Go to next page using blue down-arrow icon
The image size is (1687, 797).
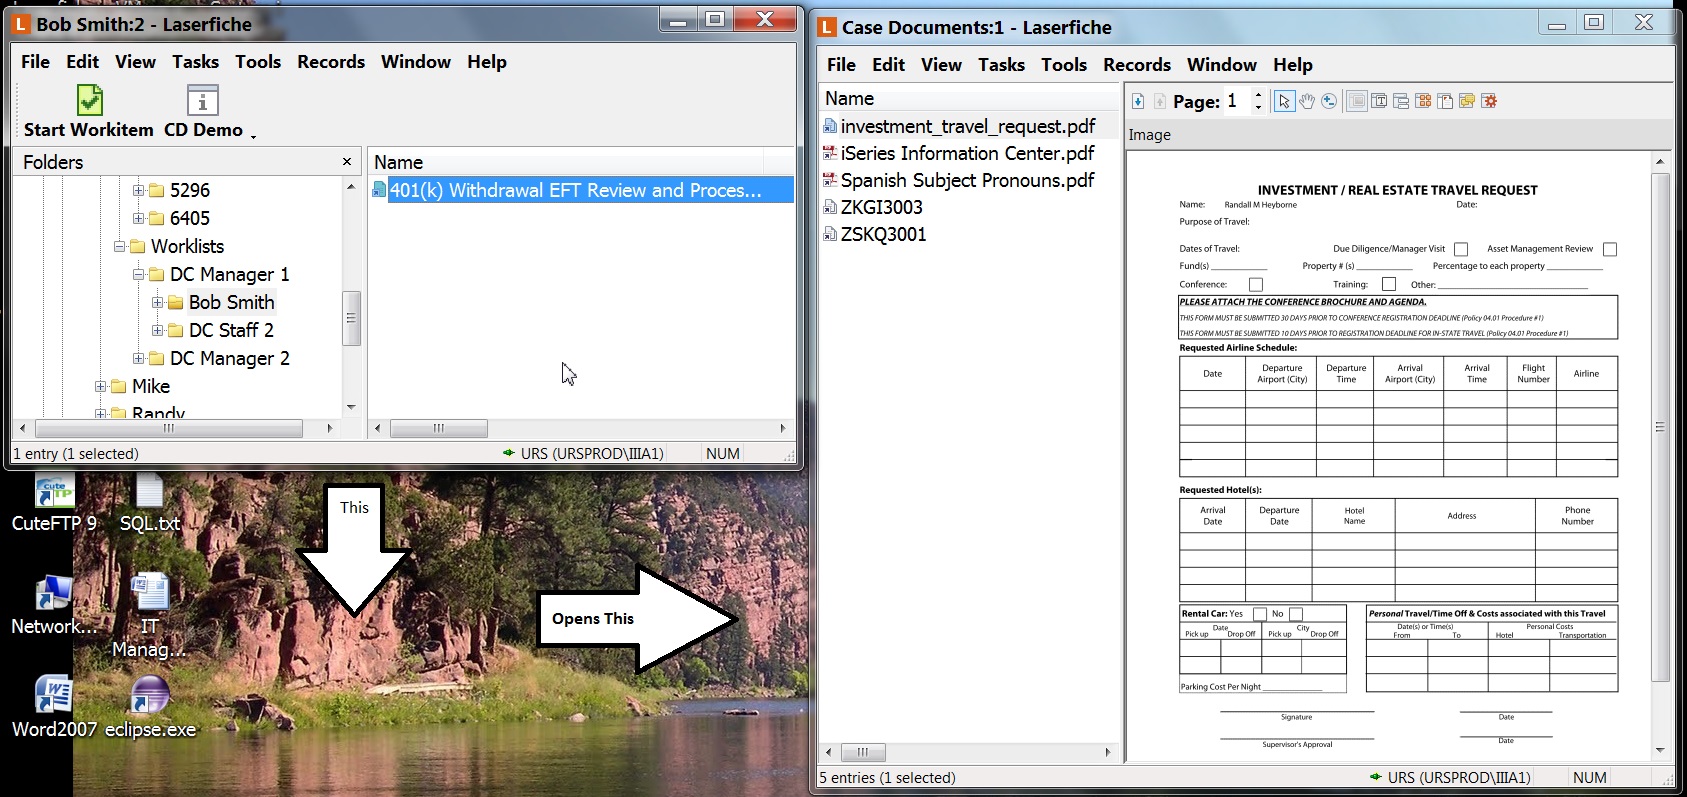tap(1138, 101)
